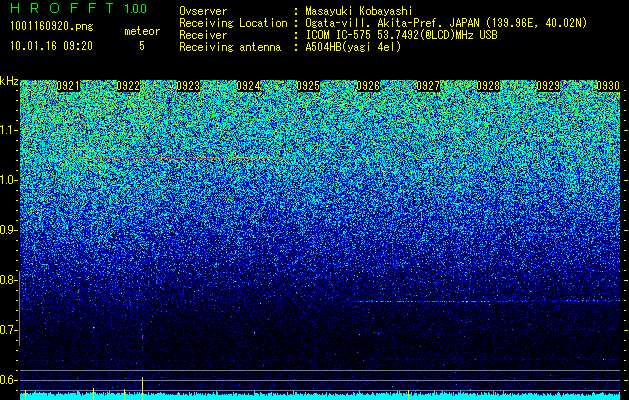The image size is (629, 400).
Task: Select the file name 1001160920.png
Action: [x=52, y=26]
